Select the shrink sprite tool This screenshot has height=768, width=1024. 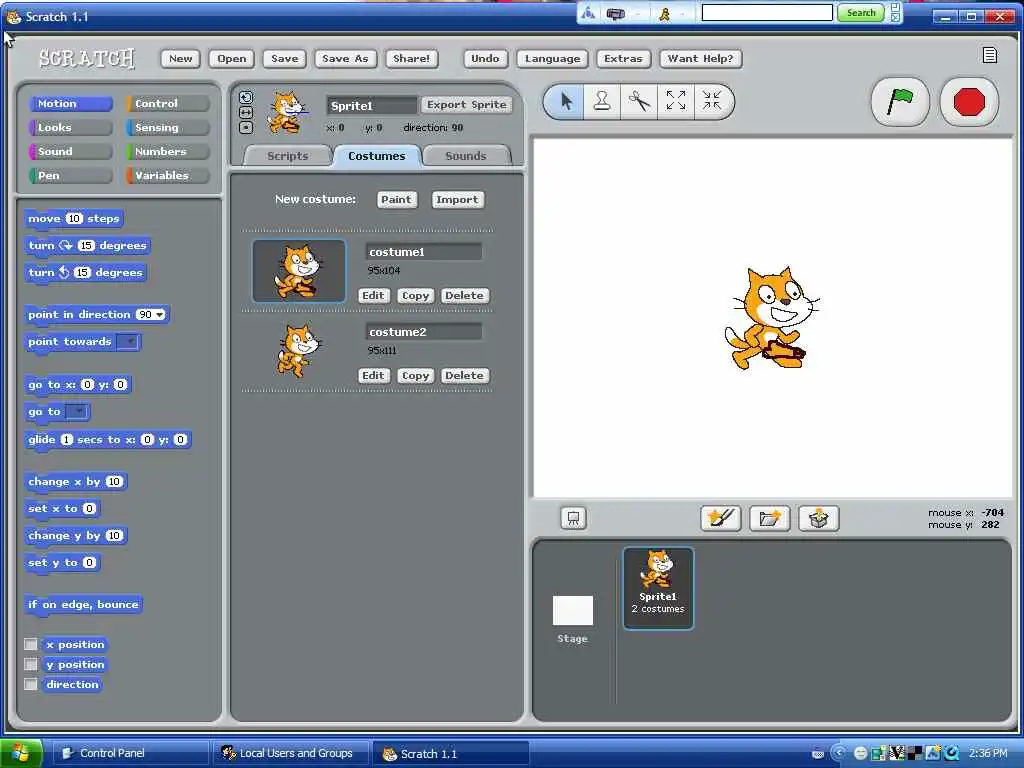[x=712, y=101]
